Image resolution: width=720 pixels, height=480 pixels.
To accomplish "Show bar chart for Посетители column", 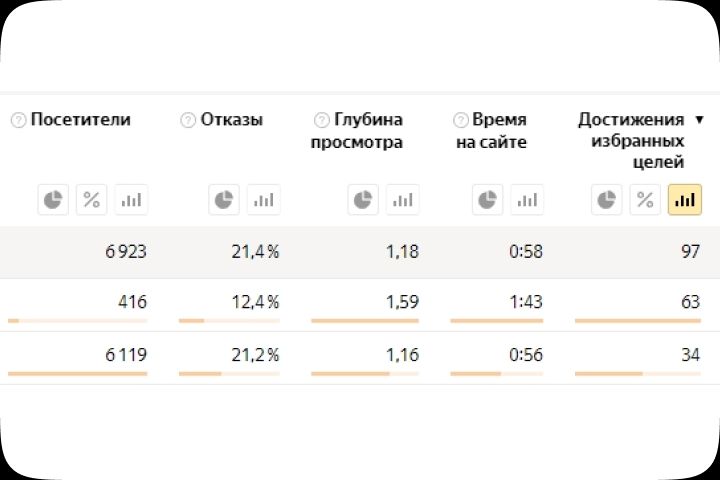I will tap(131, 200).
